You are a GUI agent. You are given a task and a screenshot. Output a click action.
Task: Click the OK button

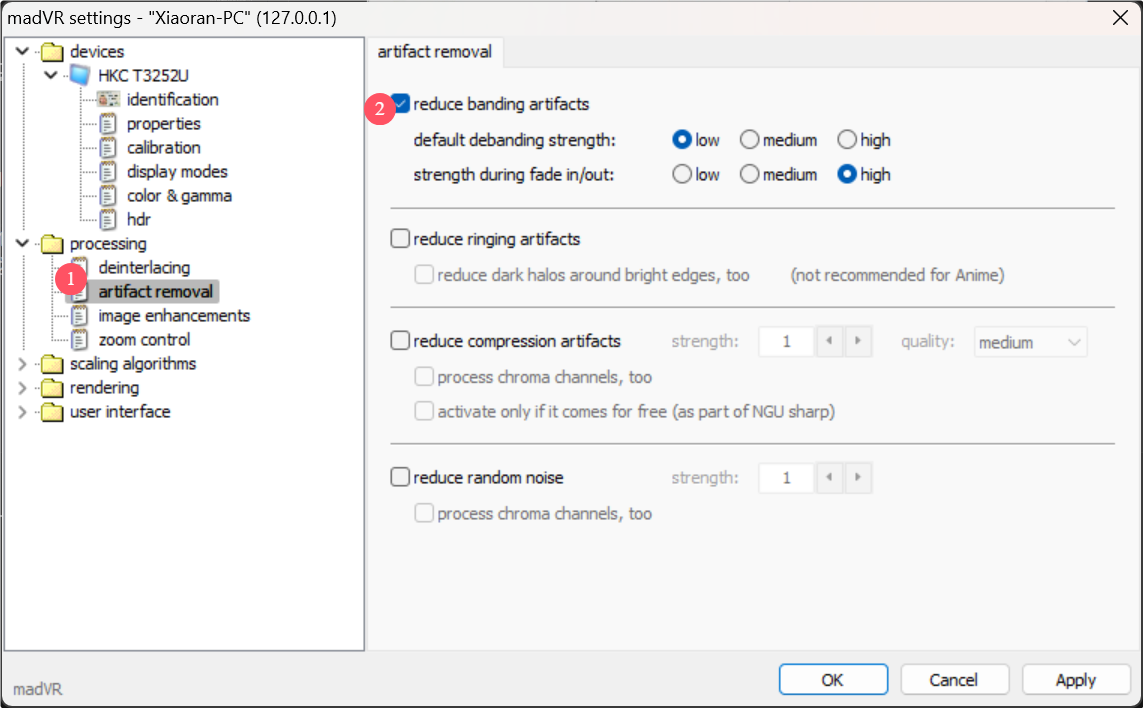(832, 680)
